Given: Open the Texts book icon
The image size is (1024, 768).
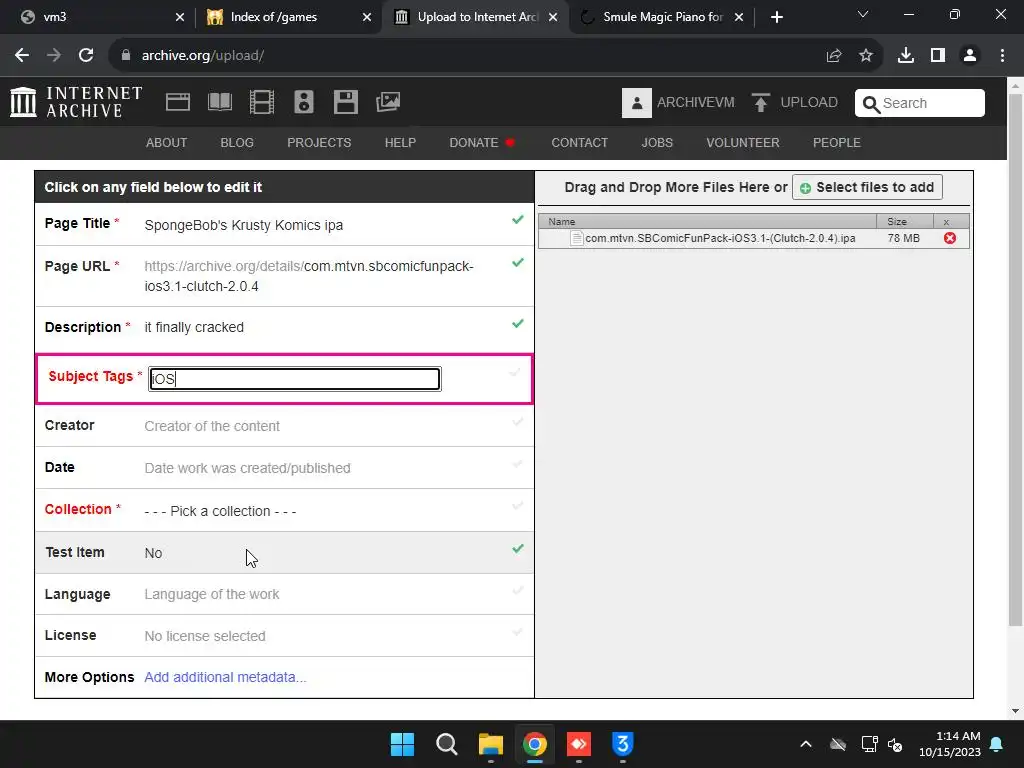Looking at the screenshot, I should click(x=219, y=102).
